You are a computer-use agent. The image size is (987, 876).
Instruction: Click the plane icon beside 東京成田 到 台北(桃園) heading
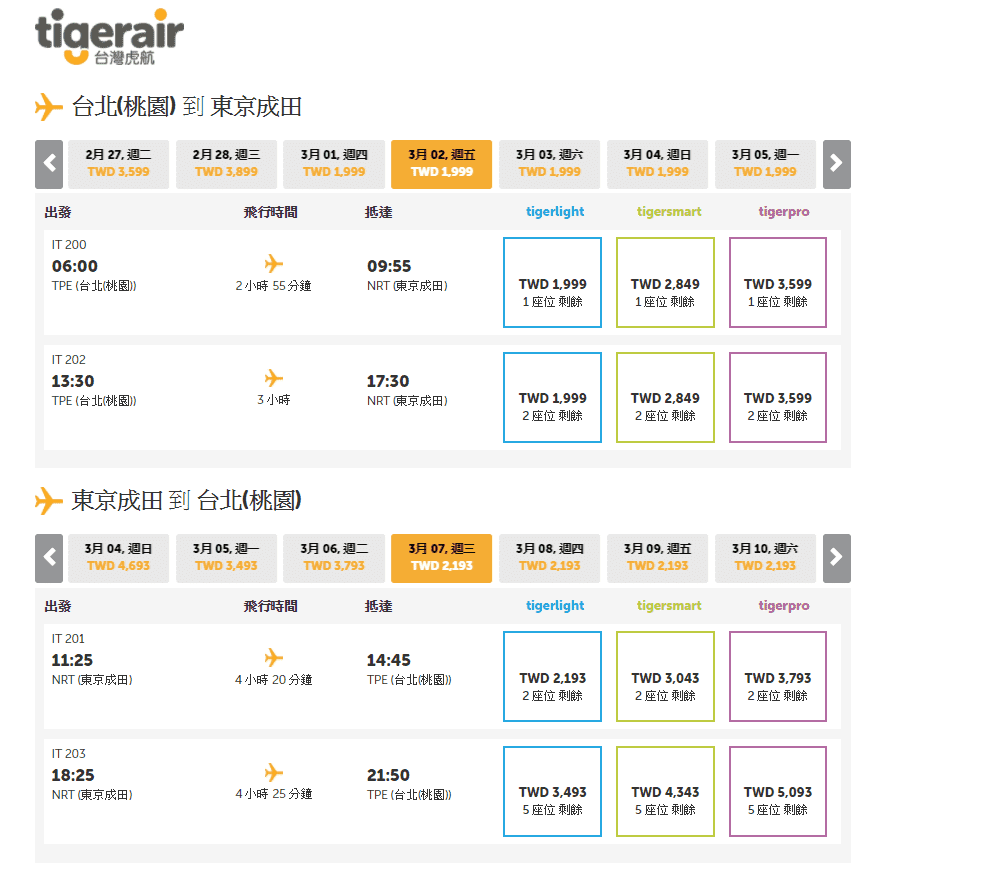[48, 500]
